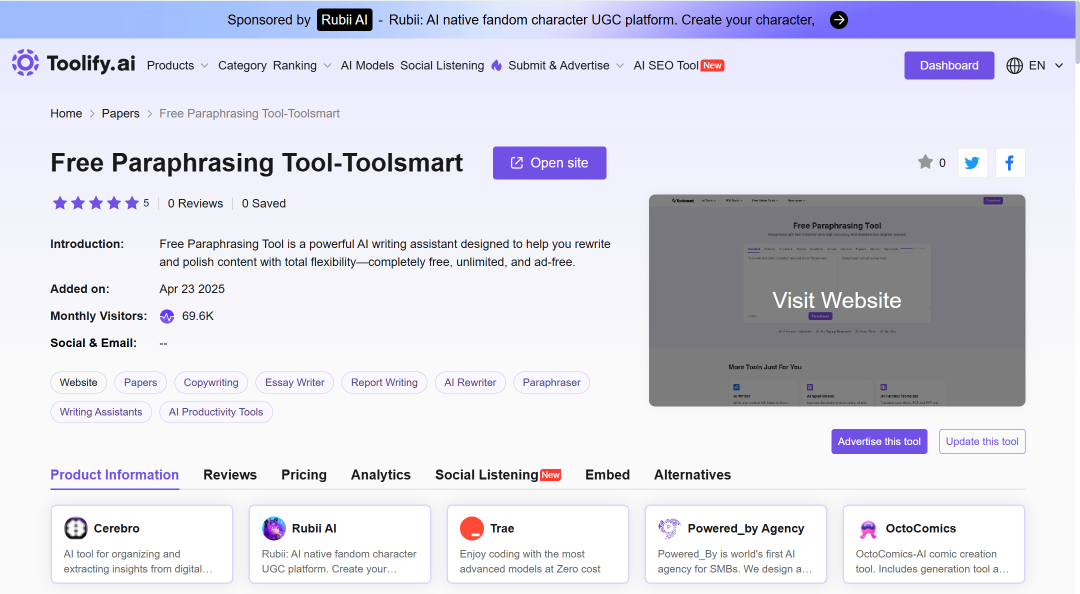This screenshot has height=594, width=1080.
Task: Open Social Listening in top navigation
Action: click(442, 65)
